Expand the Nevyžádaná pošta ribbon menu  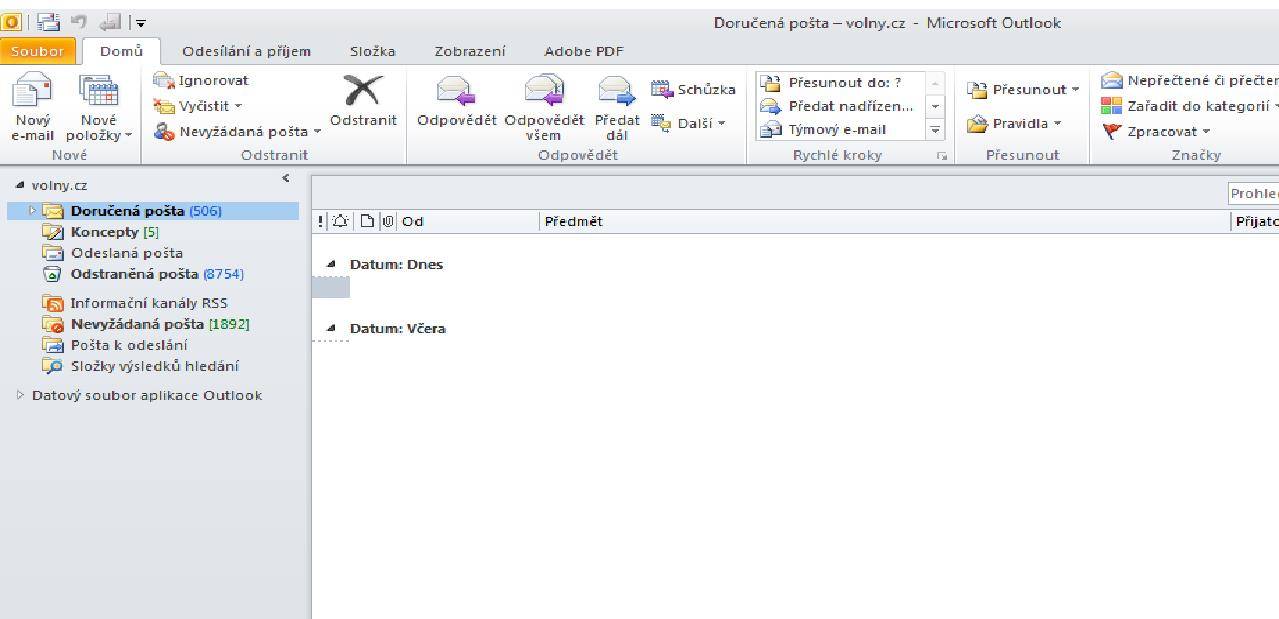click(x=237, y=130)
